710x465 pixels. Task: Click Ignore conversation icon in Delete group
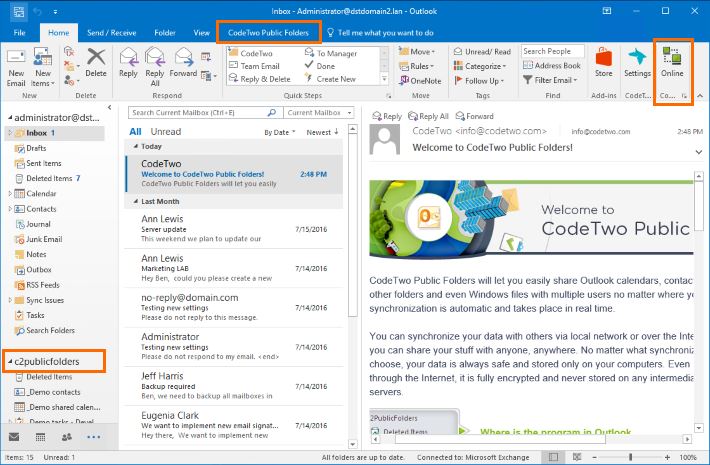[x=68, y=52]
